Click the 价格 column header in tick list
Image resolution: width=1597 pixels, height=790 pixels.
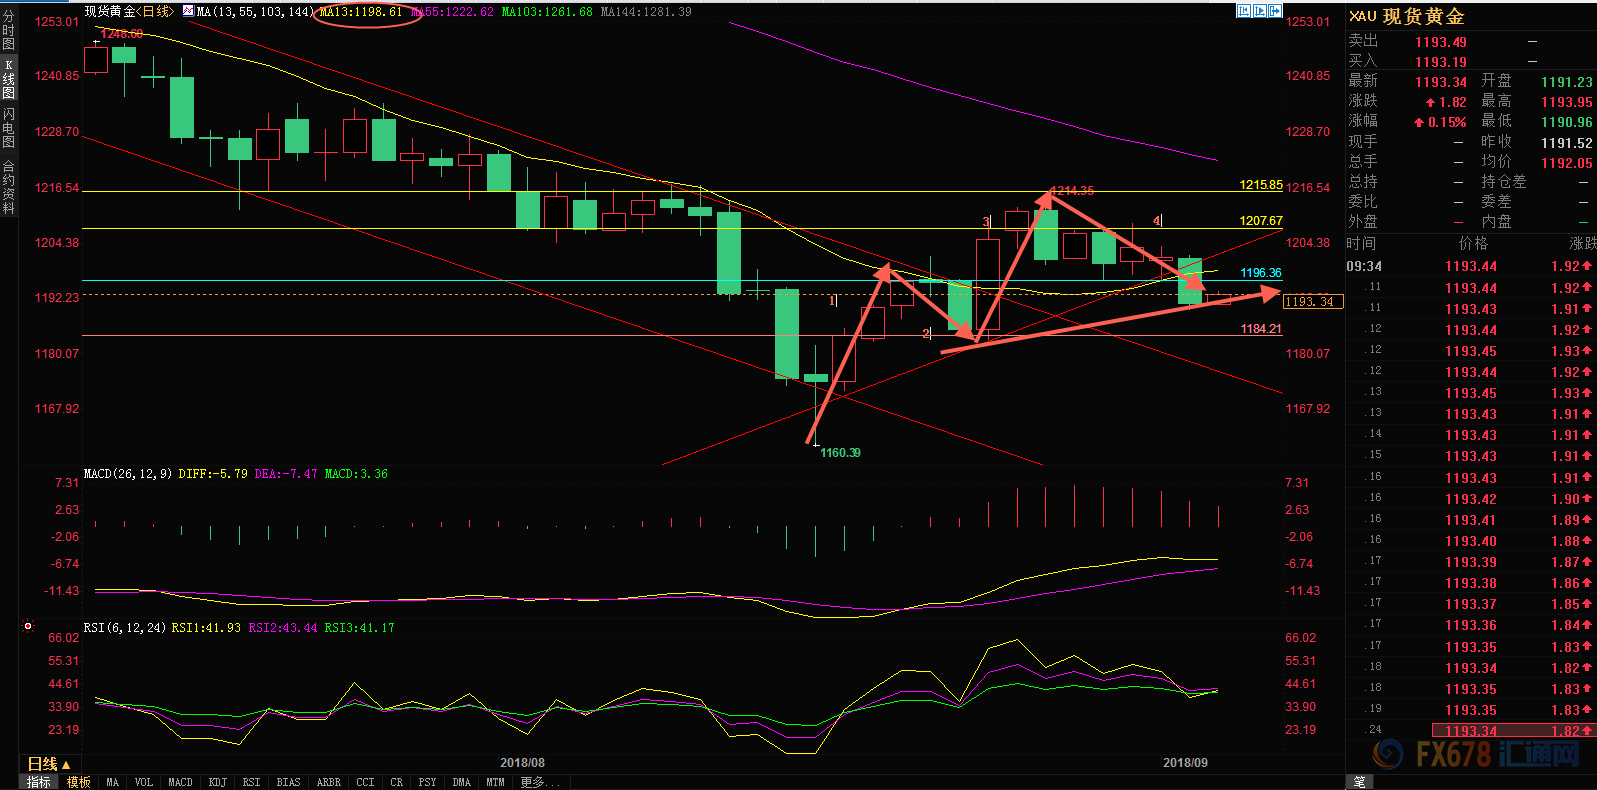[1473, 244]
